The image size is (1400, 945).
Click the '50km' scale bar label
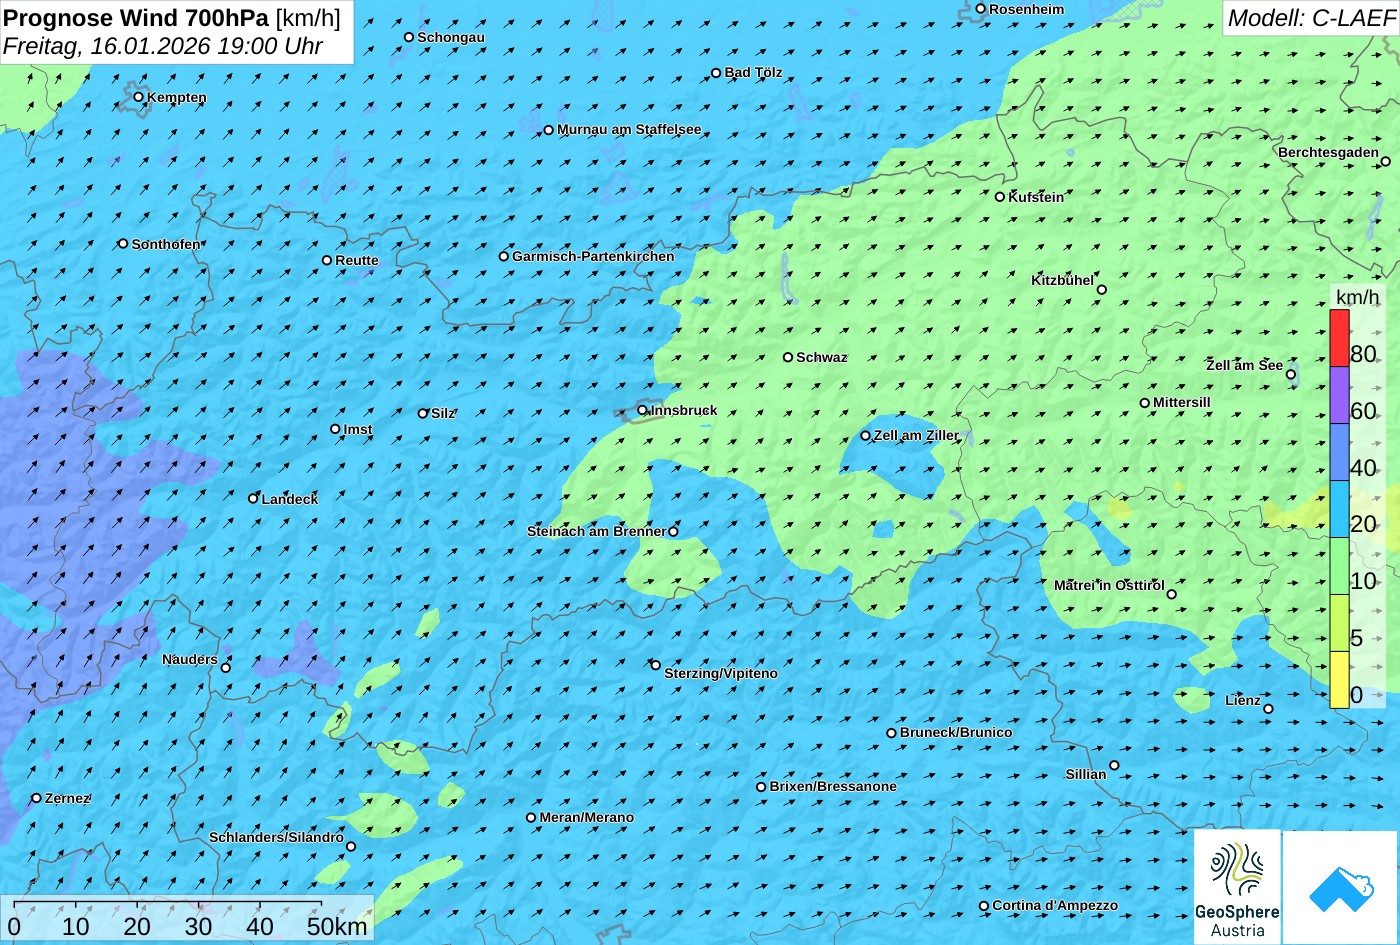[337, 926]
